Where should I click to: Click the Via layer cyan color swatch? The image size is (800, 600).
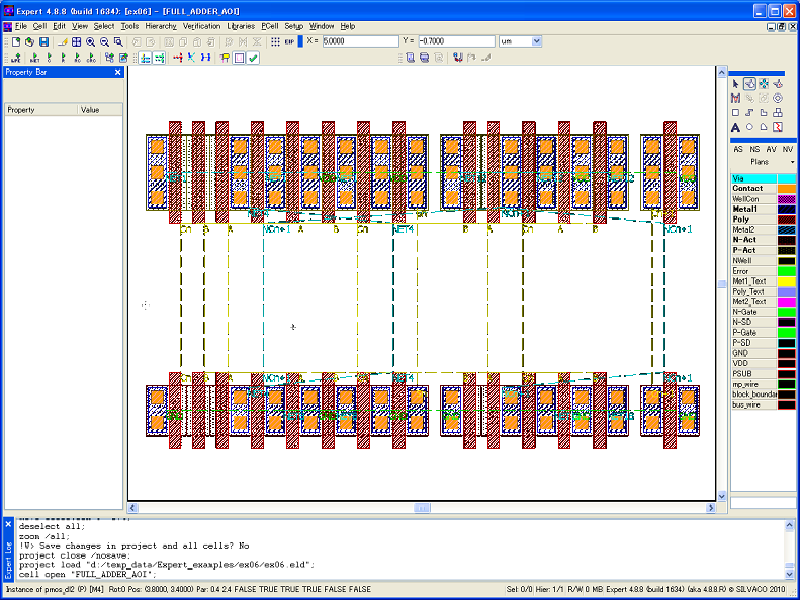(x=787, y=178)
